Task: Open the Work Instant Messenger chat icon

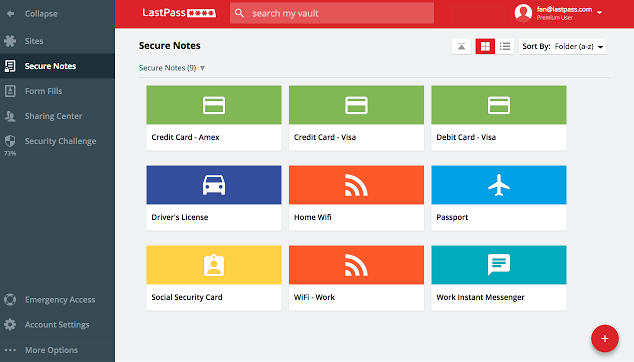Action: (499, 265)
